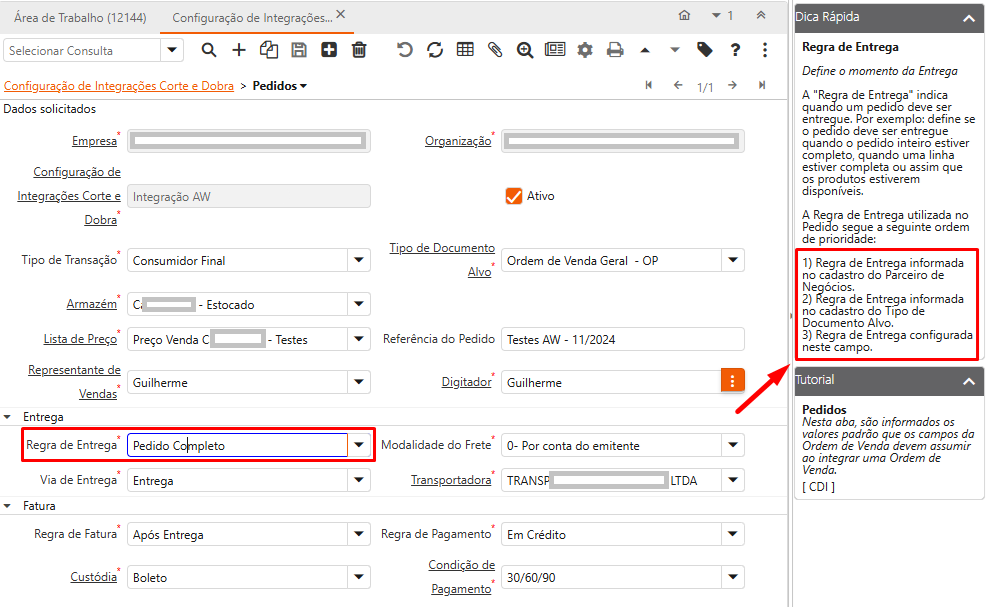Click the home icon in tab bar

[684, 16]
